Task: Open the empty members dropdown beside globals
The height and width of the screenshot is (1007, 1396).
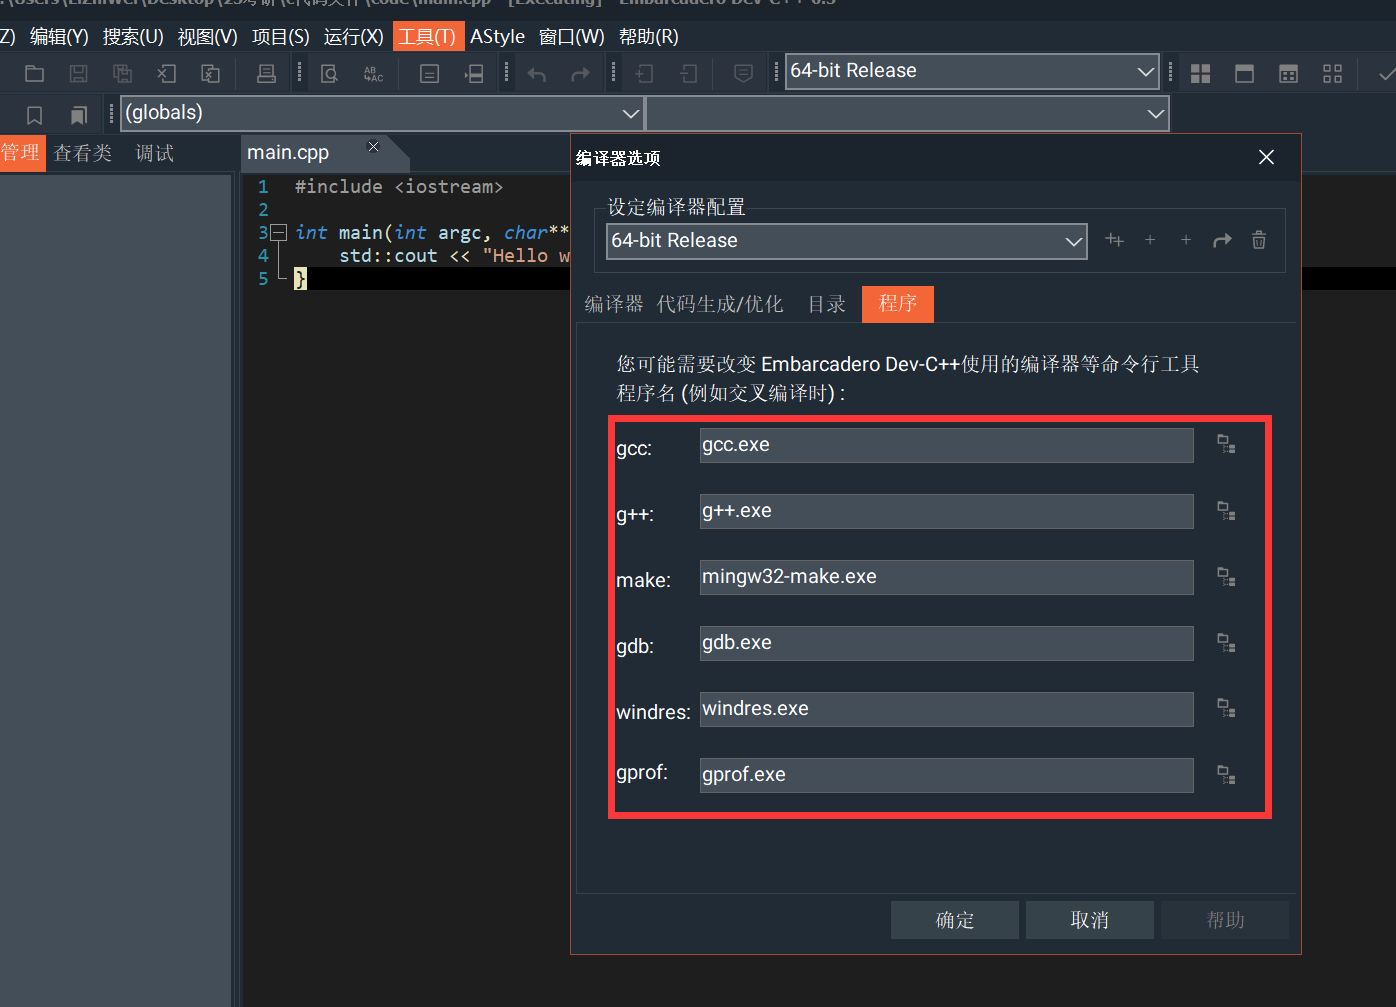Action: (x=907, y=113)
